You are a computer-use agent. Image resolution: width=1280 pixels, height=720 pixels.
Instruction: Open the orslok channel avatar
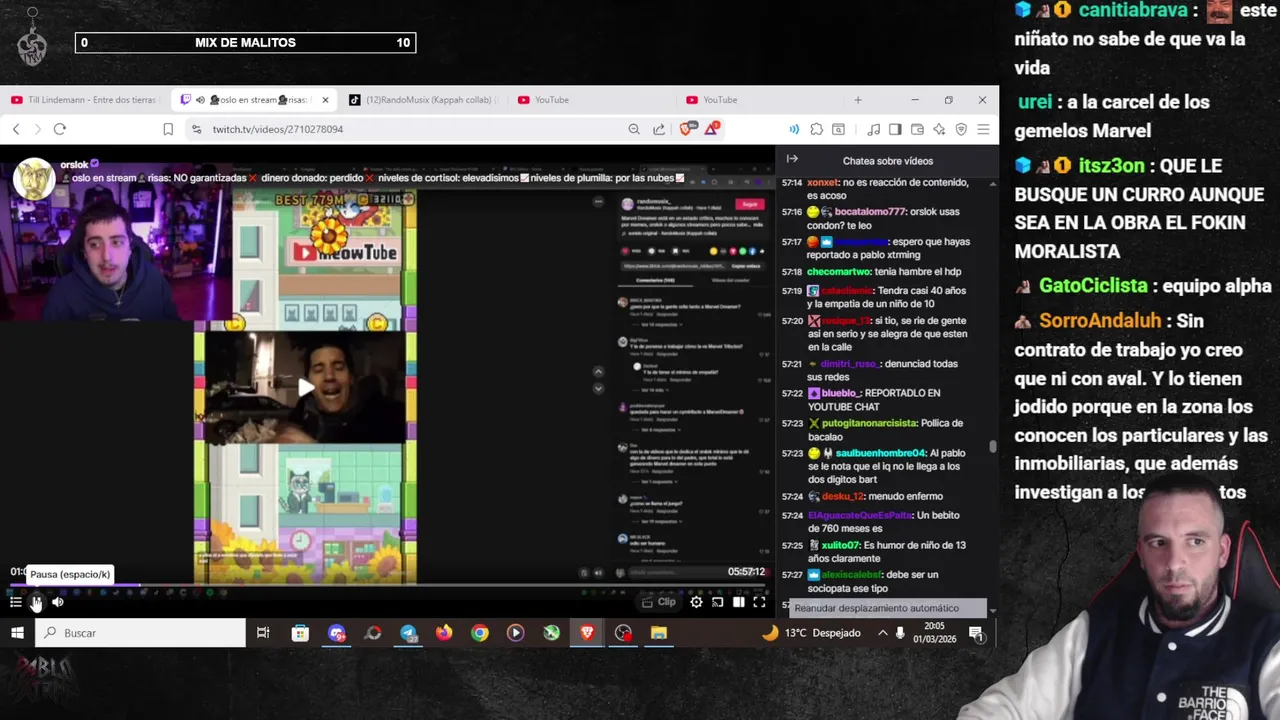pos(33,179)
